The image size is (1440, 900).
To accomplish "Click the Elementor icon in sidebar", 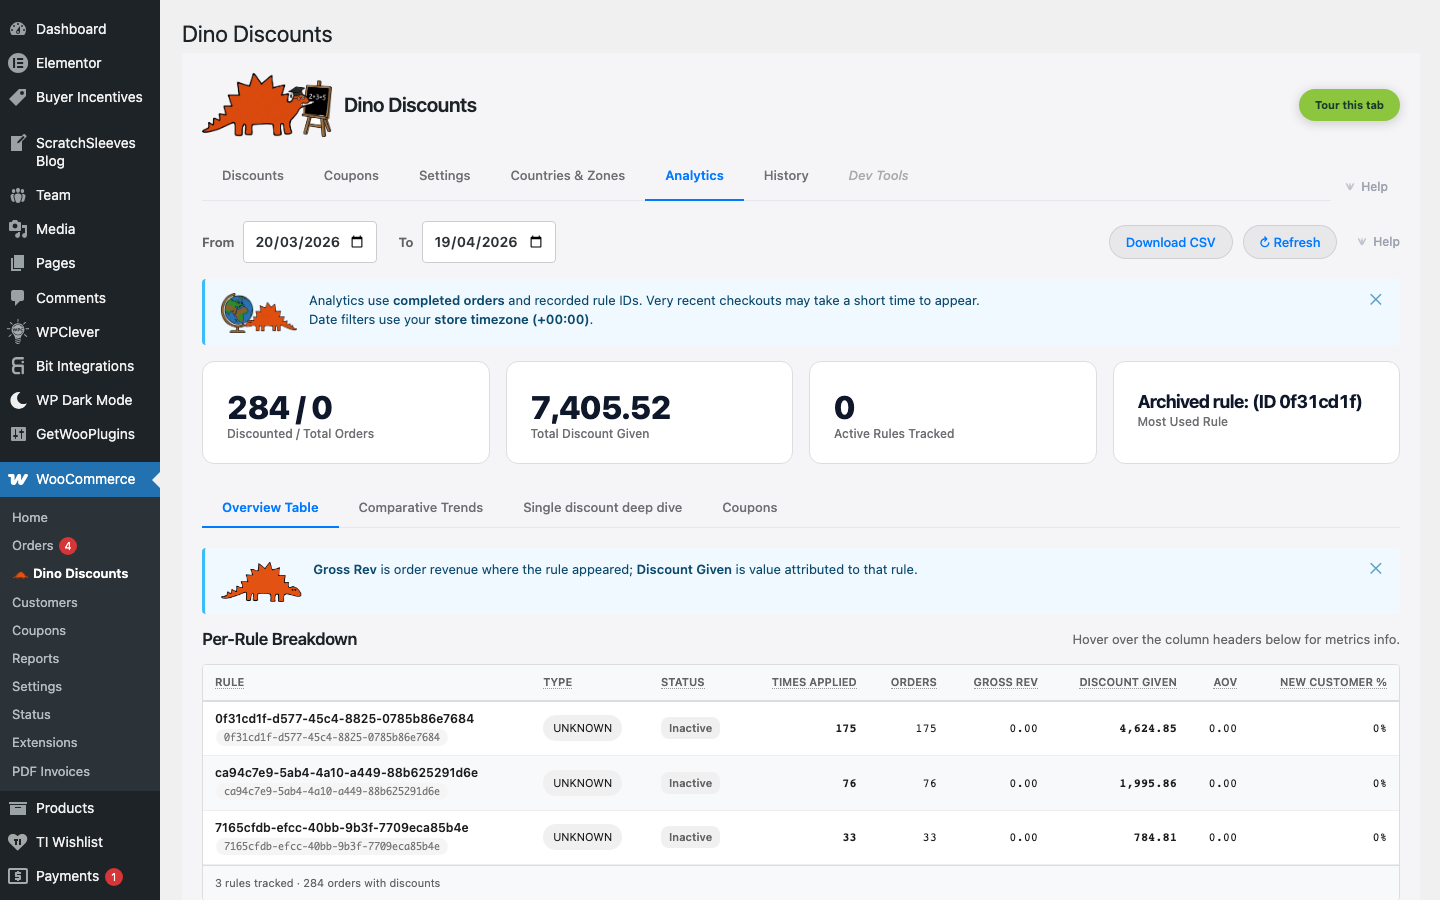I will [18, 63].
